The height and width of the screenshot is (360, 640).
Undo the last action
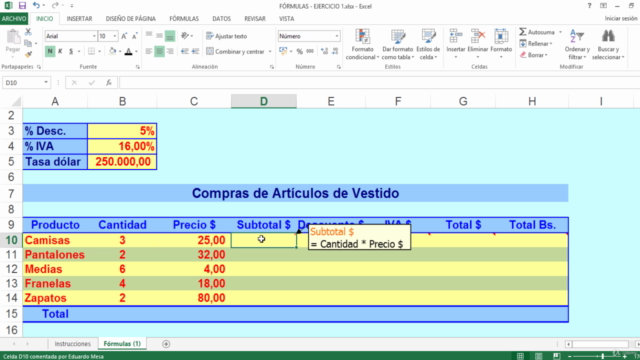click(x=36, y=6)
